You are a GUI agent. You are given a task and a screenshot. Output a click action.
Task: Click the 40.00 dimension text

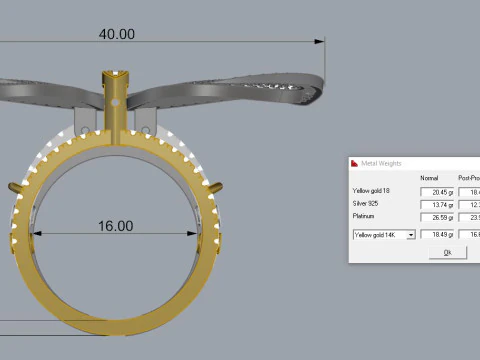coord(117,34)
